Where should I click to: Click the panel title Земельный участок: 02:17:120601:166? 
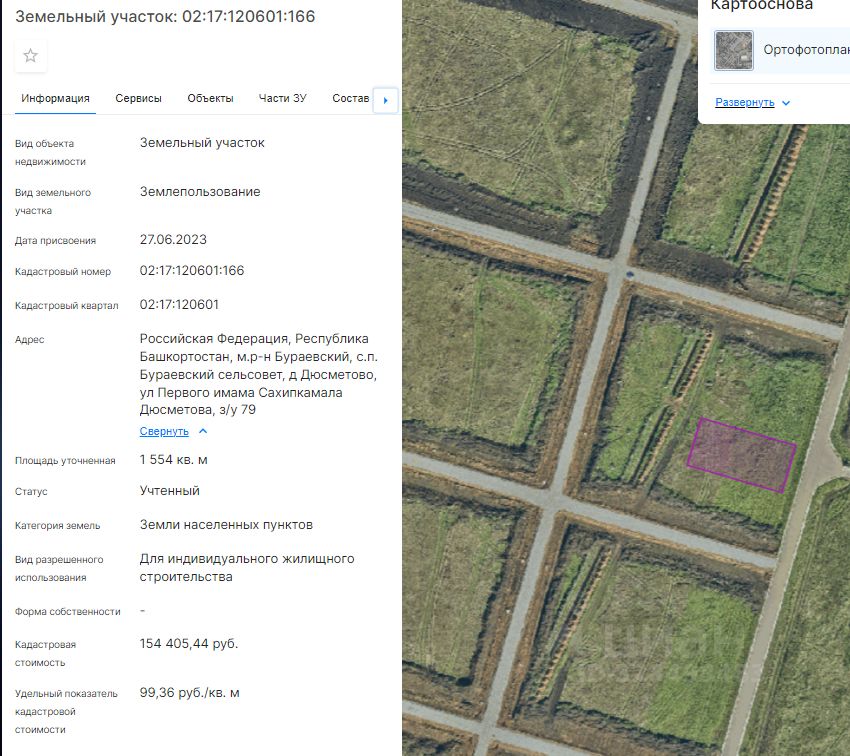[x=165, y=16]
